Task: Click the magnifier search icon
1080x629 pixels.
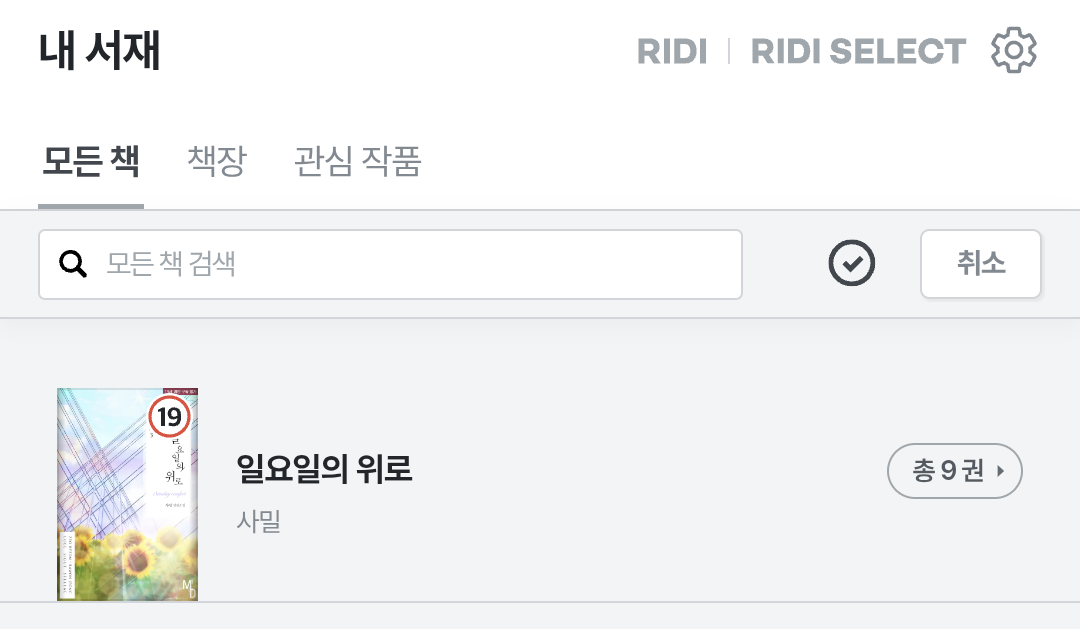Action: 73,264
